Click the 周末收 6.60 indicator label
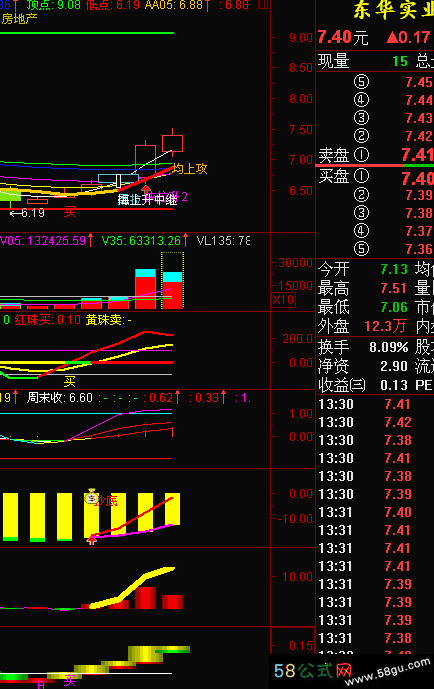Image resolution: width=434 pixels, height=689 pixels. point(60,398)
